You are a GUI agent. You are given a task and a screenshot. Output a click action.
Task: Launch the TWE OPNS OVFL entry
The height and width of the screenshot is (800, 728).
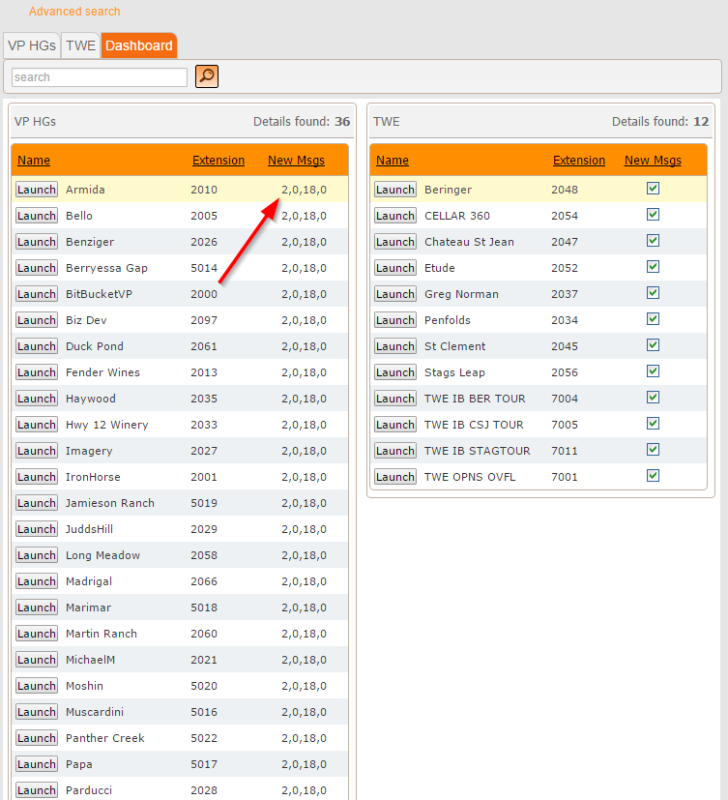pyautogui.click(x=395, y=477)
